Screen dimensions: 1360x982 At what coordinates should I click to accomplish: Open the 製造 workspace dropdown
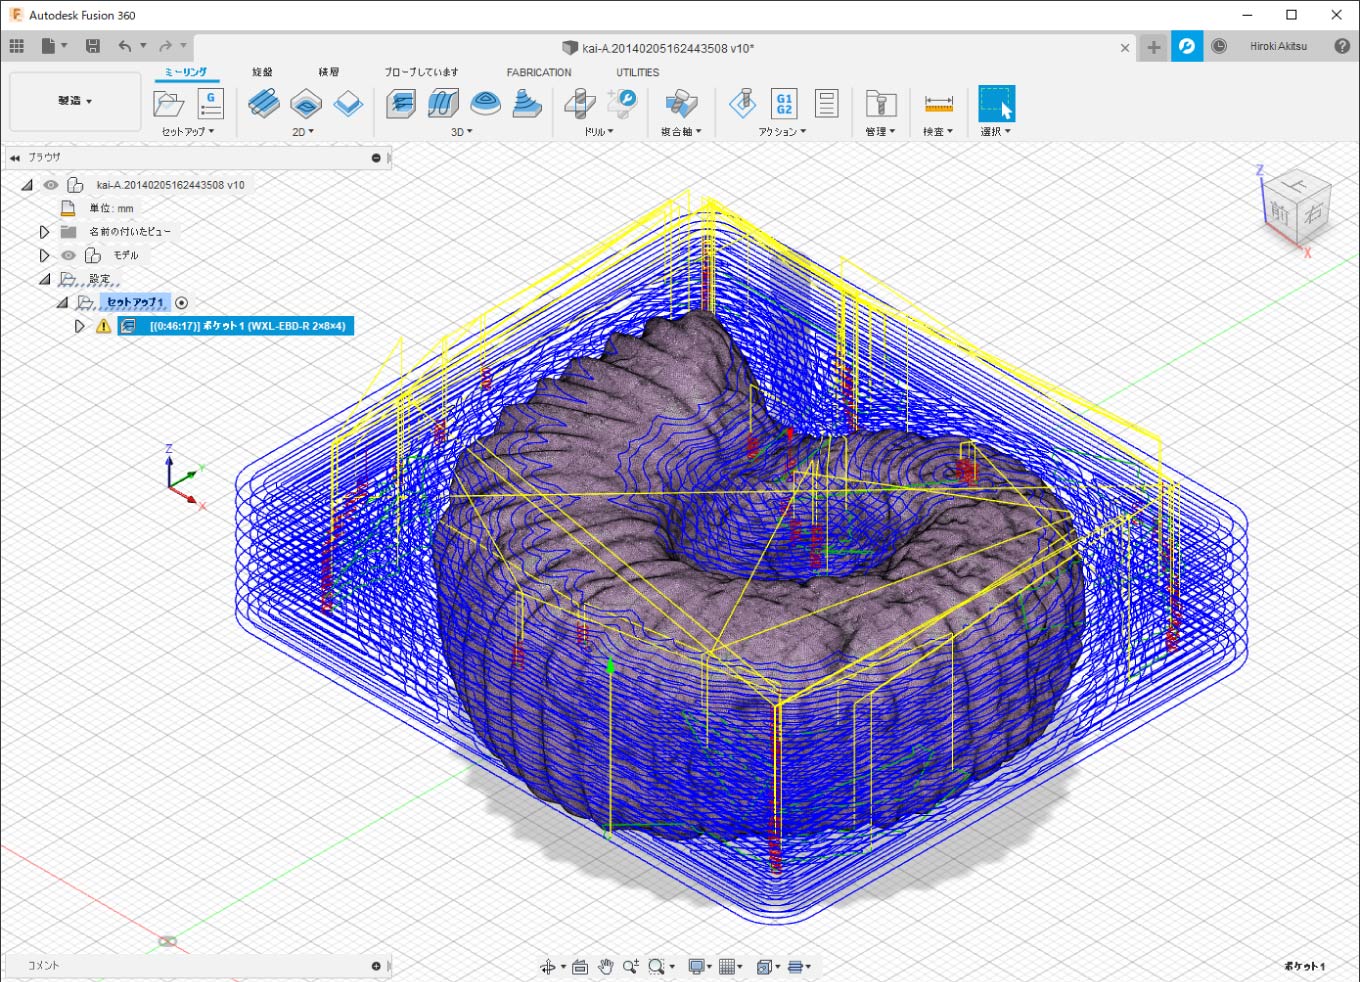tap(75, 101)
